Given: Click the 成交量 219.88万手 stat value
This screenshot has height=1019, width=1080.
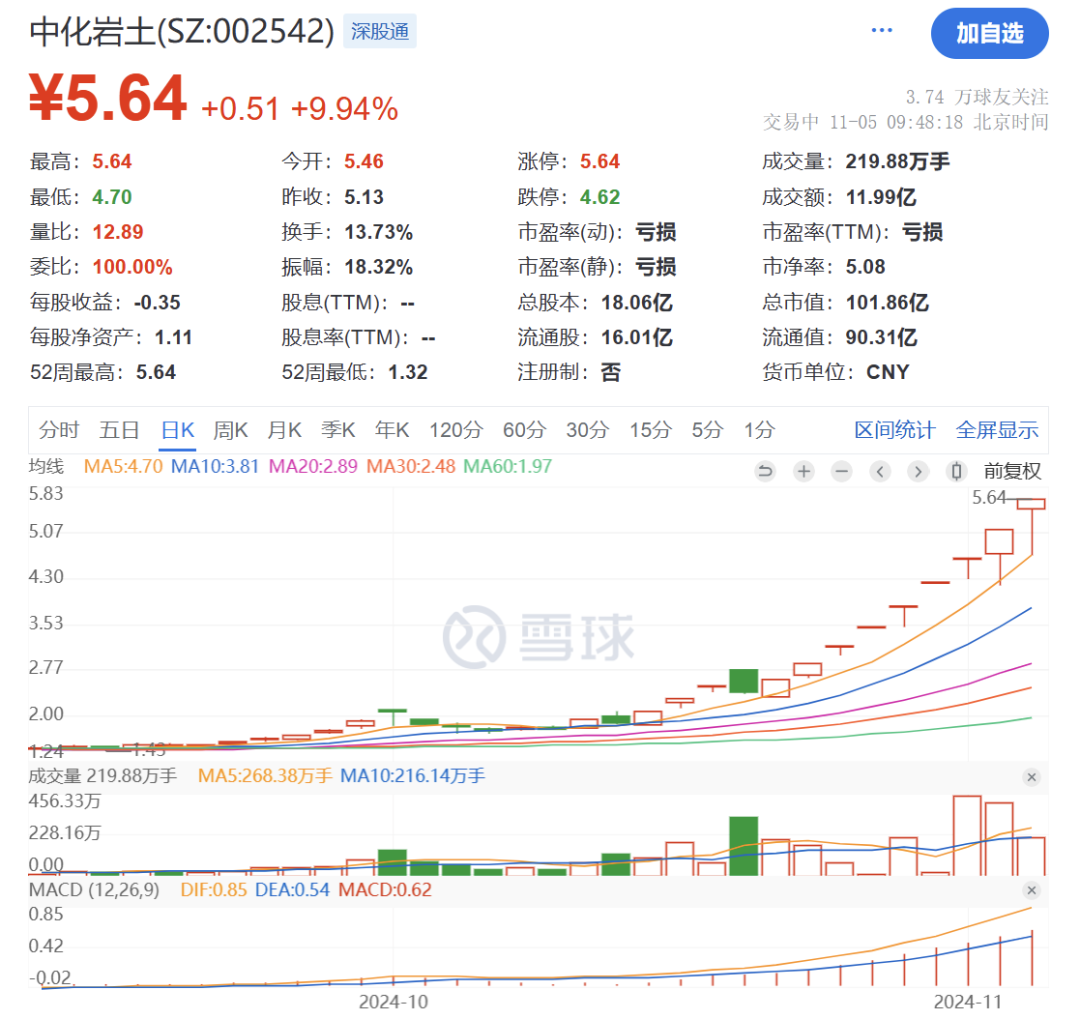Looking at the screenshot, I should 897,161.
